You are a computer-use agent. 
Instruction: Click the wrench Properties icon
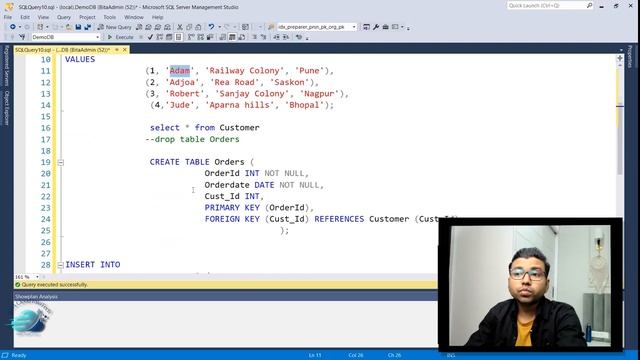click(x=376, y=27)
